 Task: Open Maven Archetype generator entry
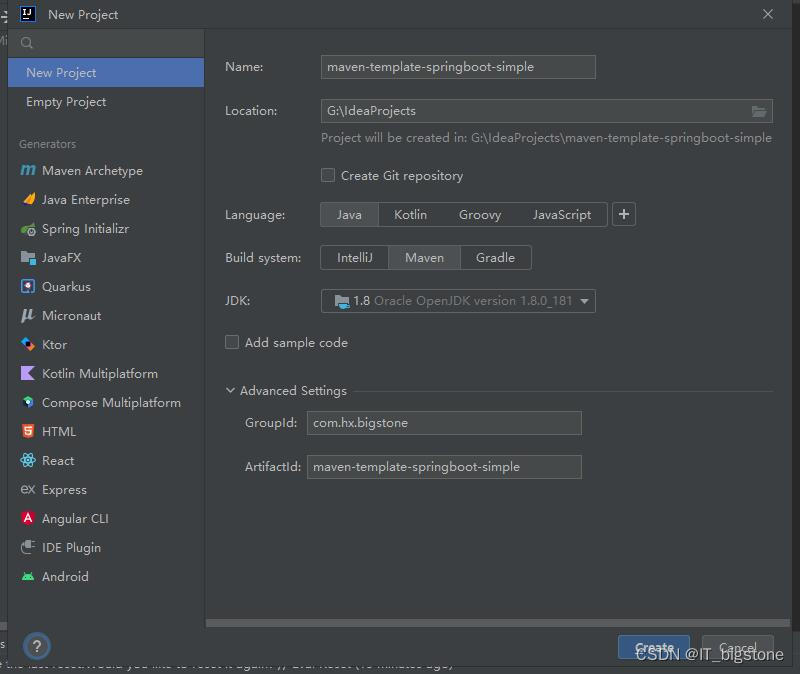(x=106, y=170)
